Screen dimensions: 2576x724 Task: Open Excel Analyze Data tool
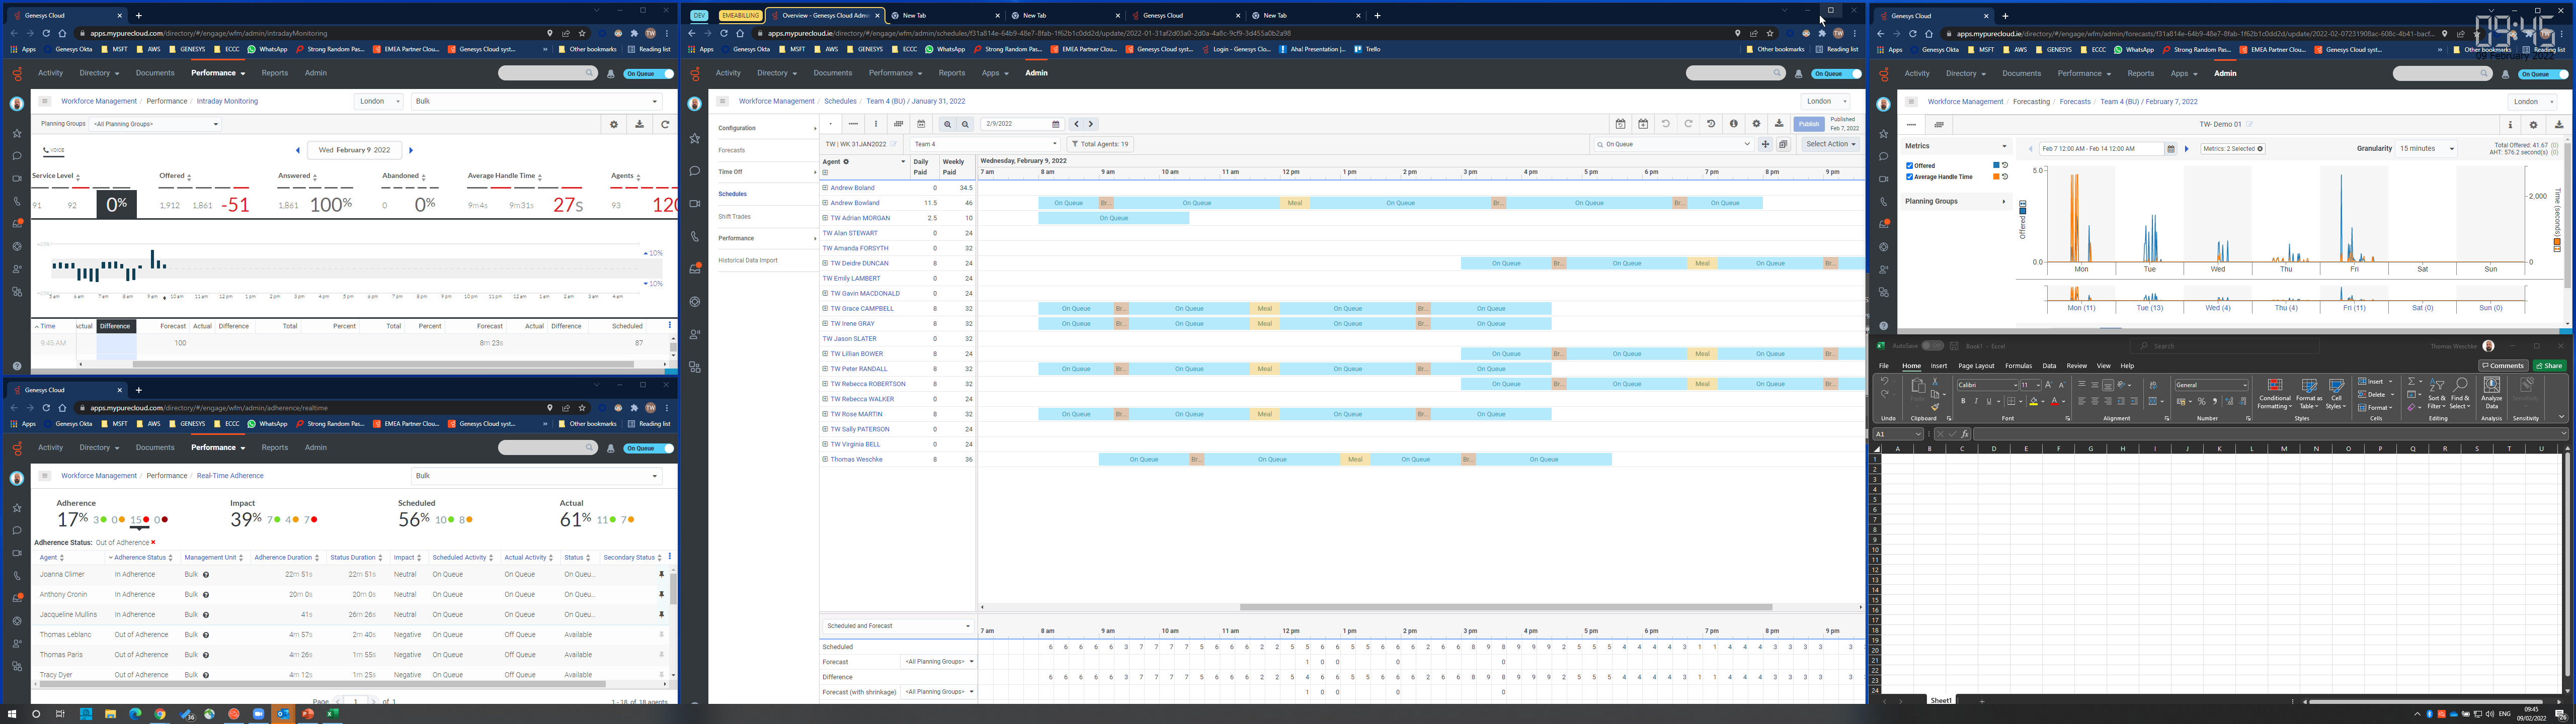pyautogui.click(x=2491, y=392)
